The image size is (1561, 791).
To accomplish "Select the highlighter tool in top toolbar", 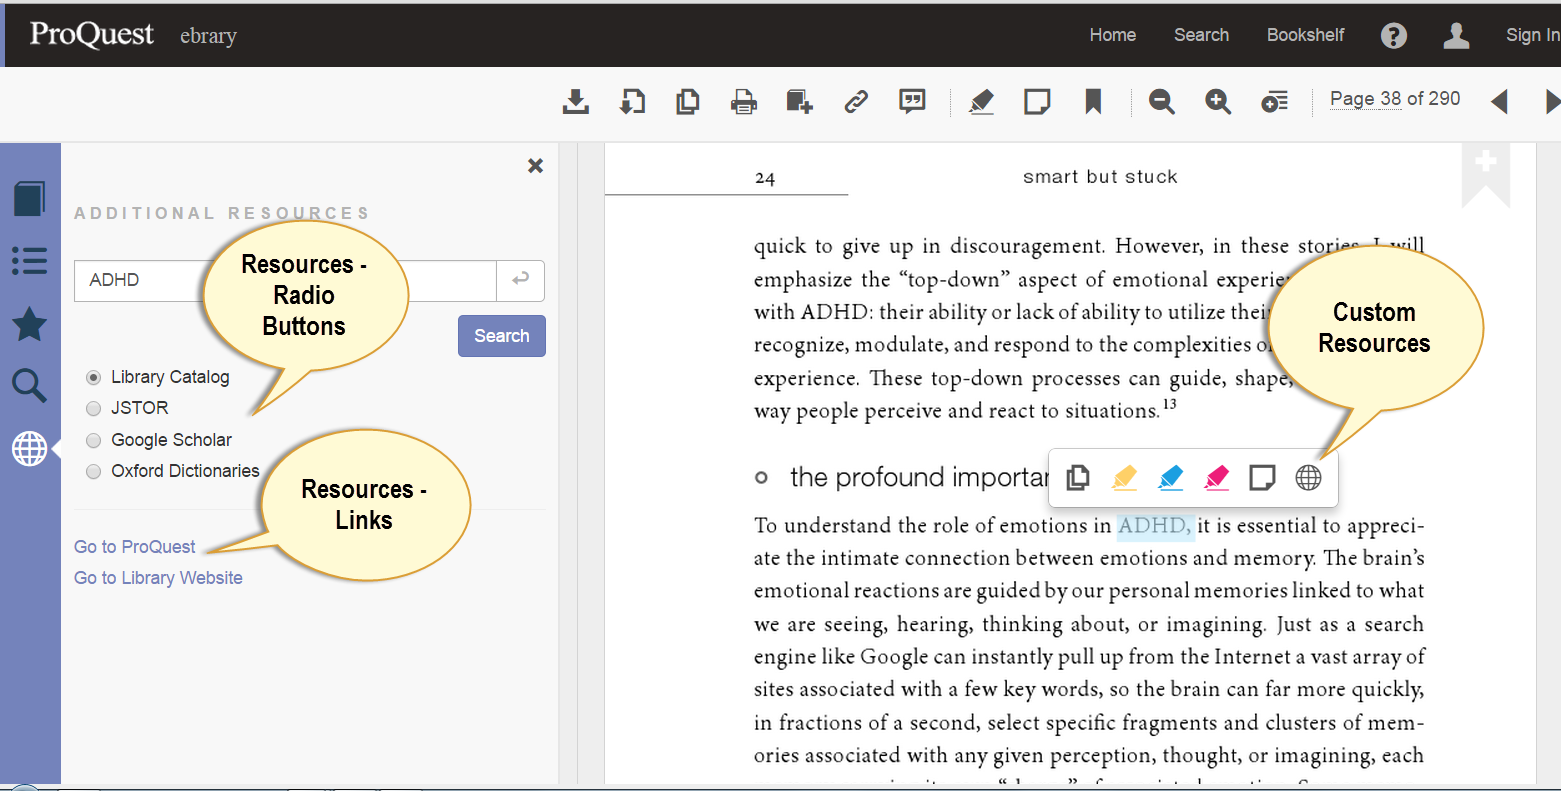I will (982, 101).
